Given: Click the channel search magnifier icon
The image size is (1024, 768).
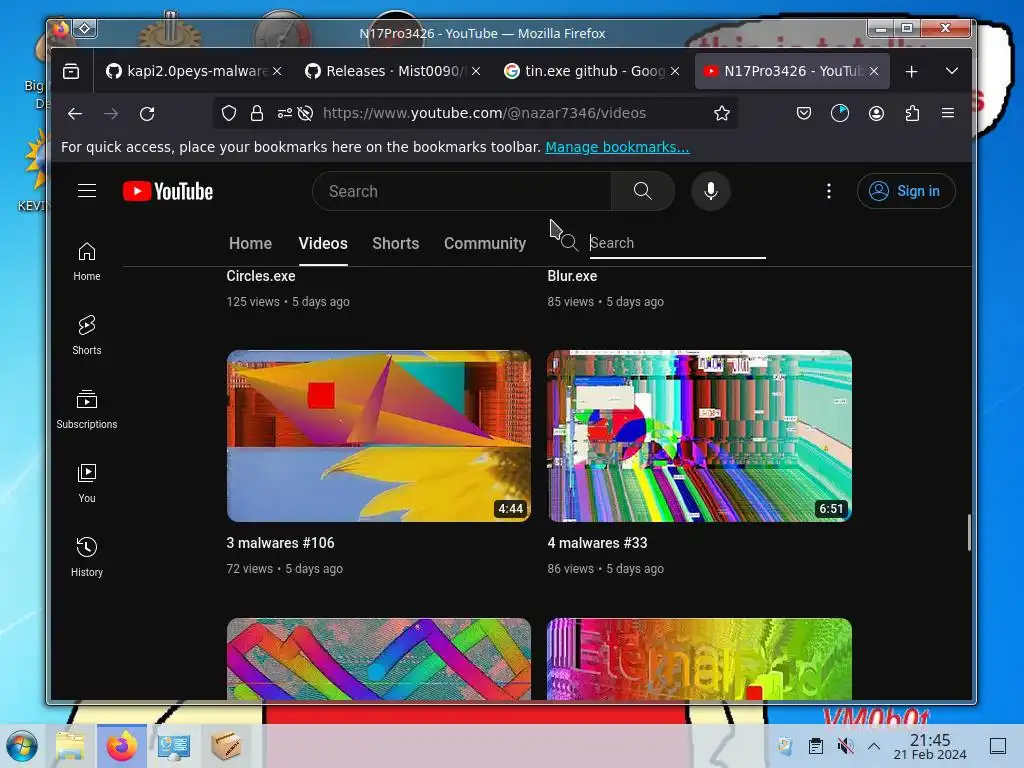Looking at the screenshot, I should [569, 243].
